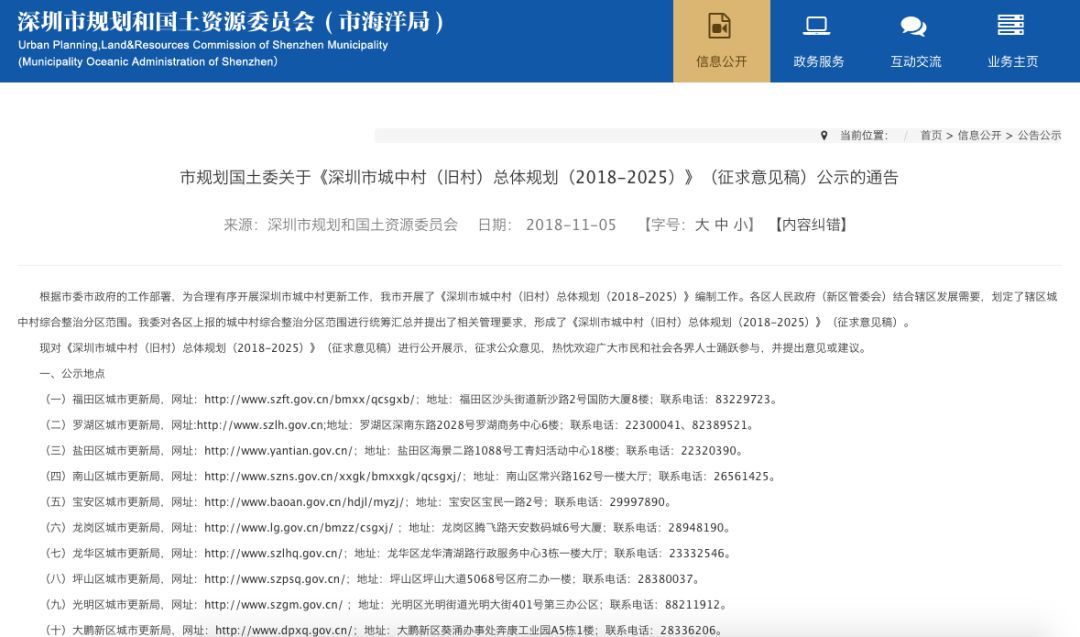Image resolution: width=1080 pixels, height=637 pixels.
Task: Set font size to 小
Action: [741, 225]
